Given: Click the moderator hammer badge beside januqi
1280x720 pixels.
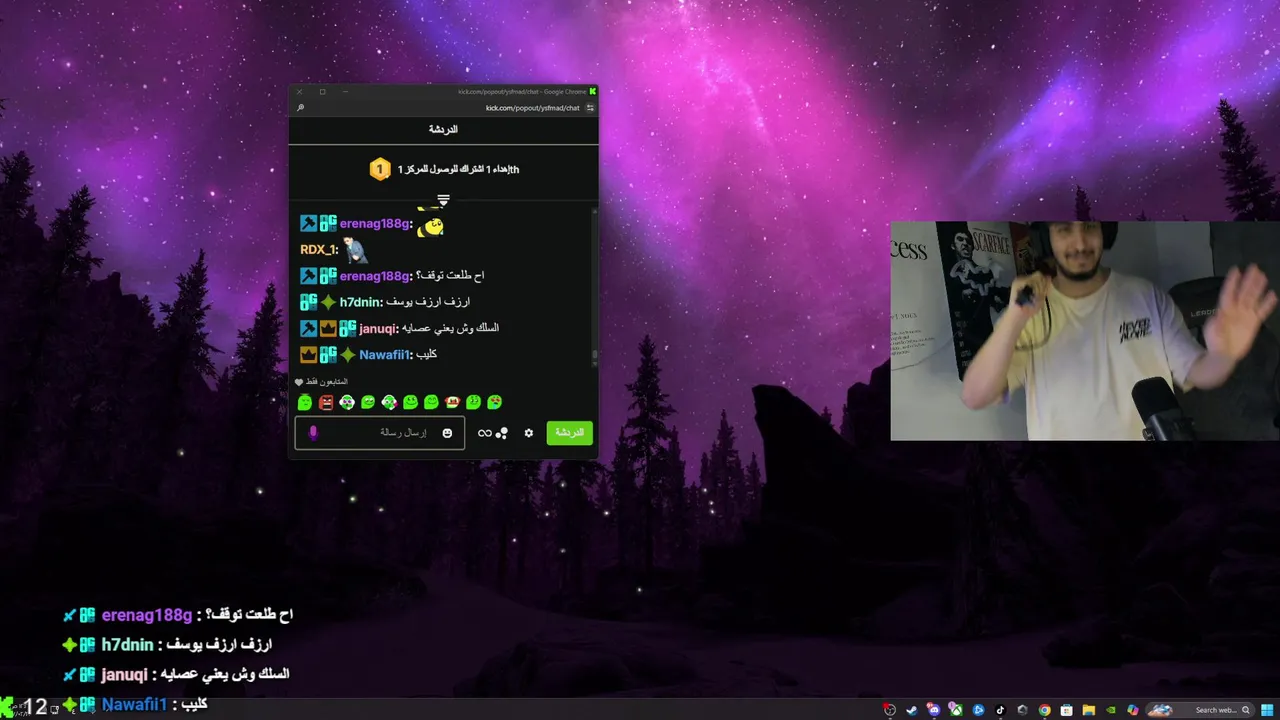Looking at the screenshot, I should point(308,328).
